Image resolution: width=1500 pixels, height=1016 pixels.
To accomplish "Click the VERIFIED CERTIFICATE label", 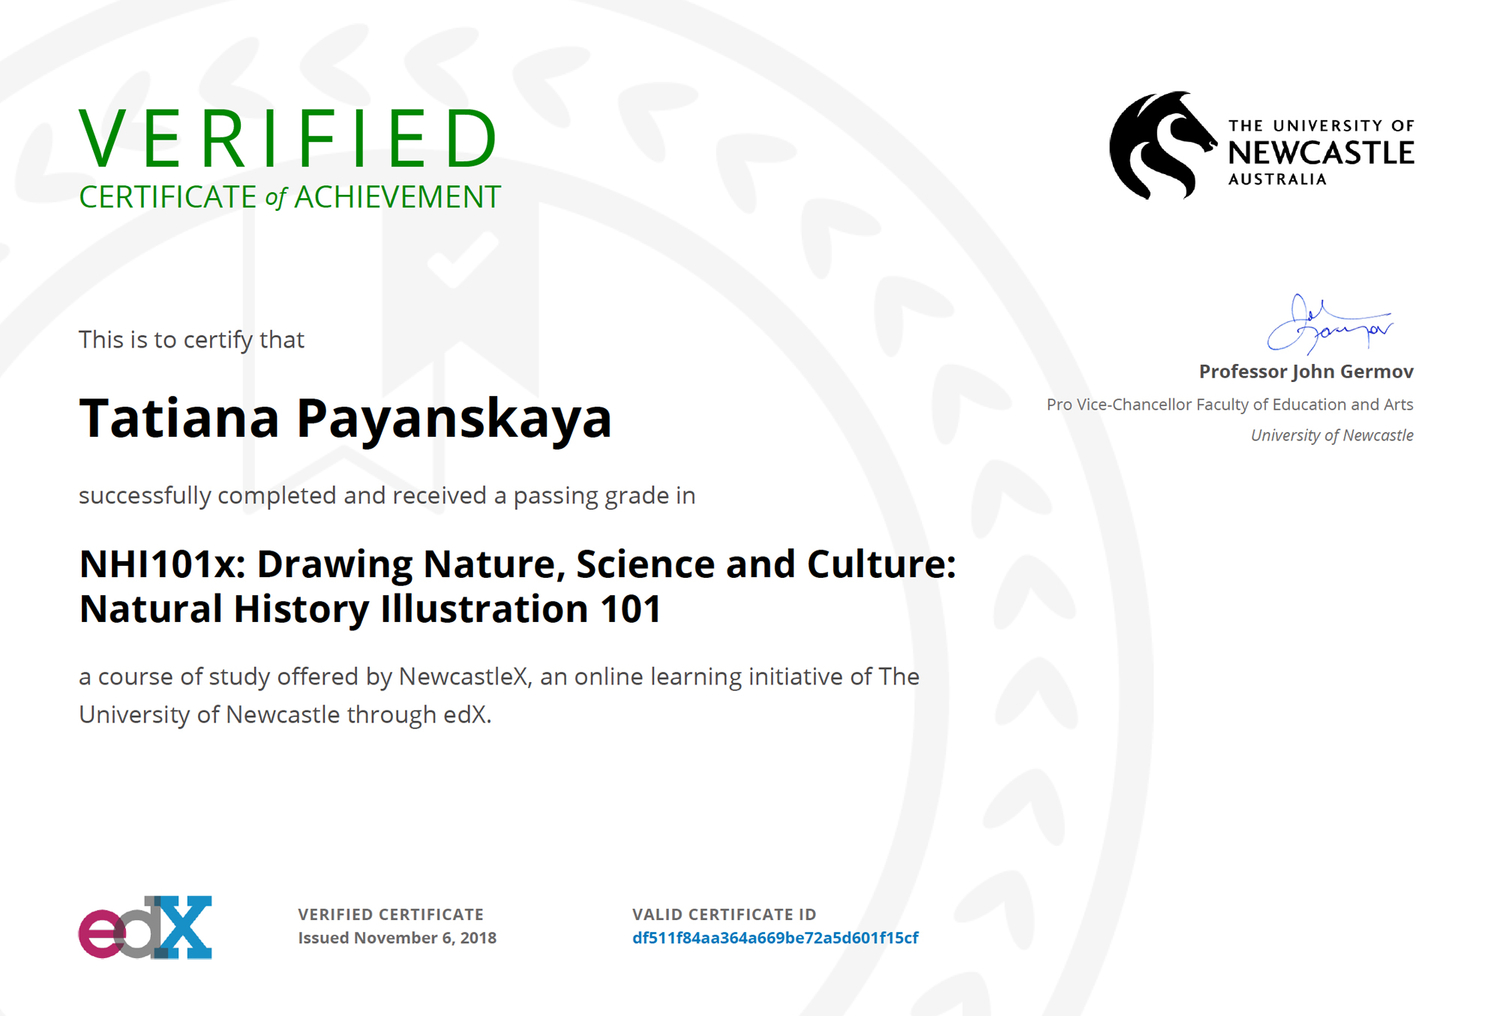I will (x=391, y=914).
